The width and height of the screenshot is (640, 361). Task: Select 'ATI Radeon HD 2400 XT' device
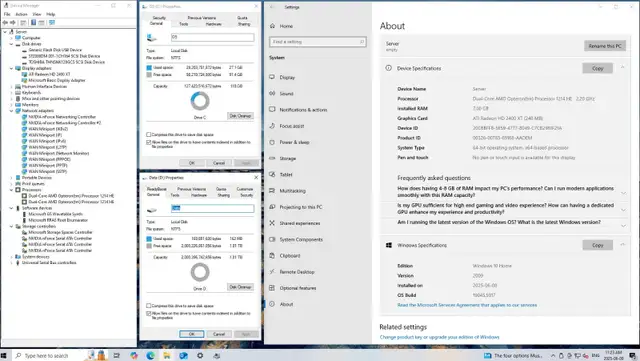click(x=49, y=74)
